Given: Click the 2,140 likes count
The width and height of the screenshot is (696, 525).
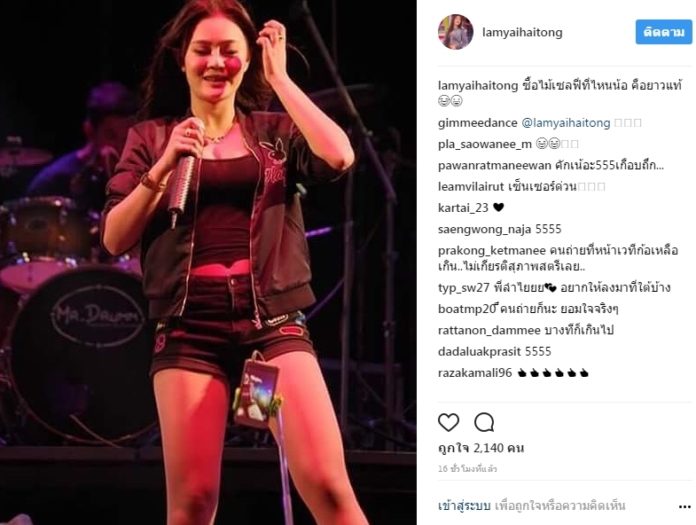Looking at the screenshot, I should click(x=481, y=448).
